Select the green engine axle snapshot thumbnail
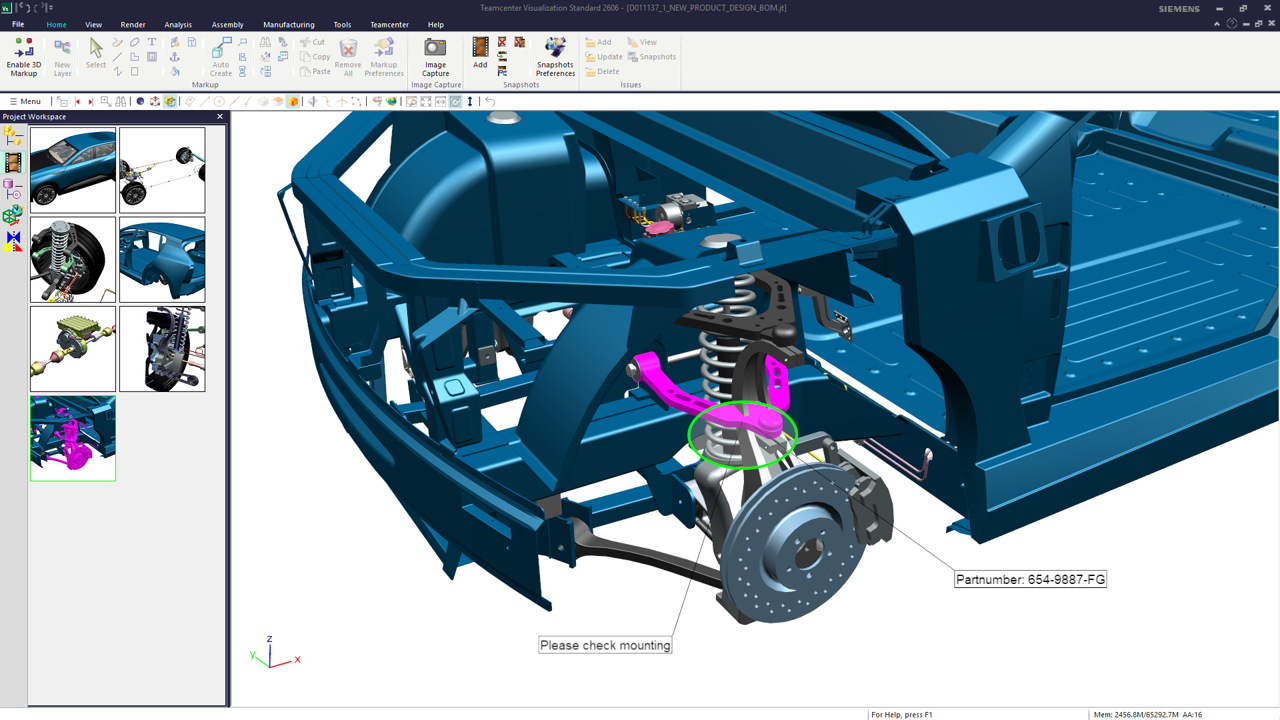Viewport: 1280px width, 720px height. click(73, 349)
